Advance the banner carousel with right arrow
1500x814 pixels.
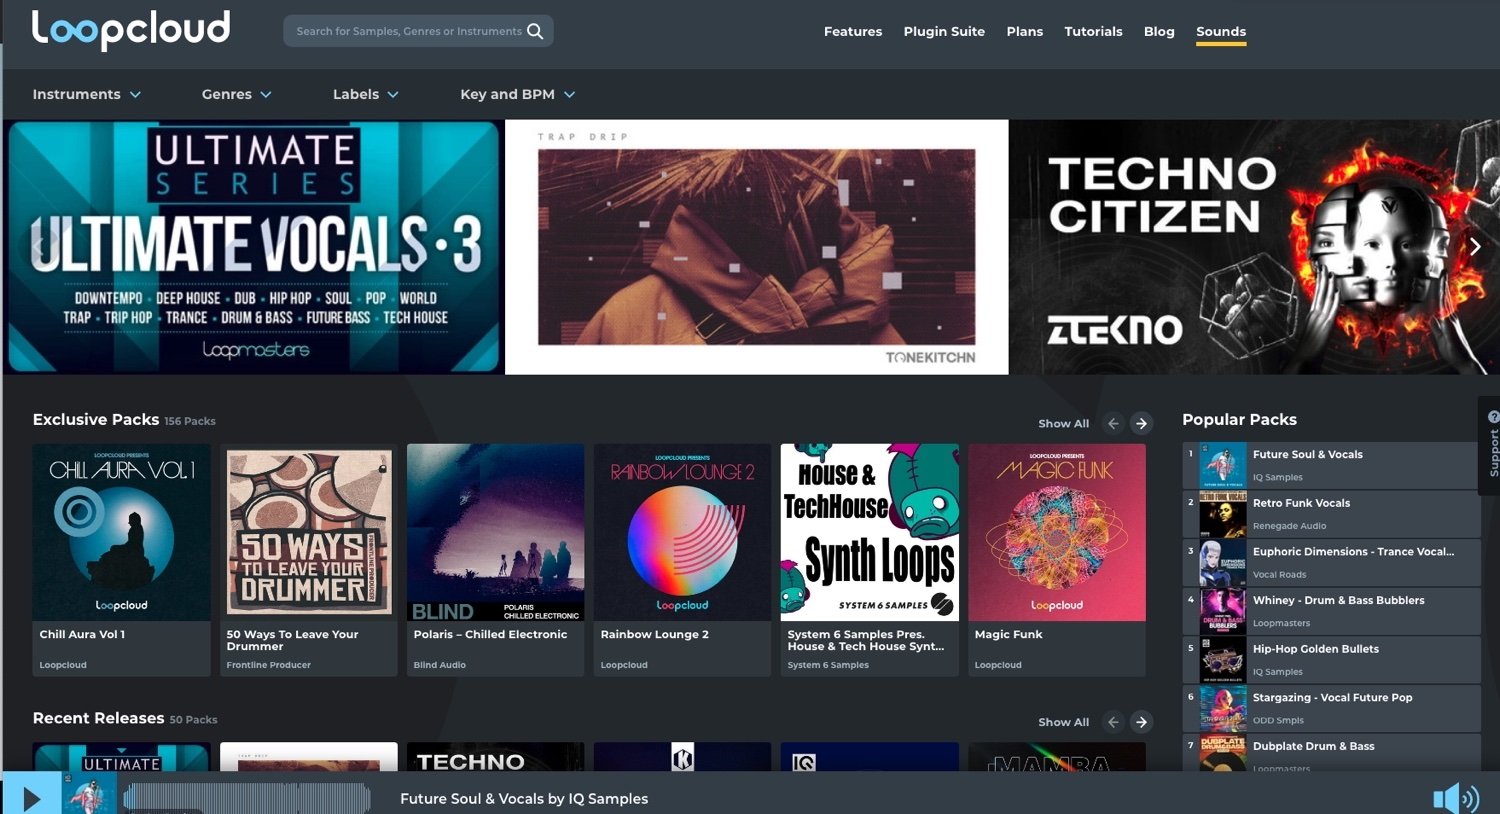(1474, 246)
